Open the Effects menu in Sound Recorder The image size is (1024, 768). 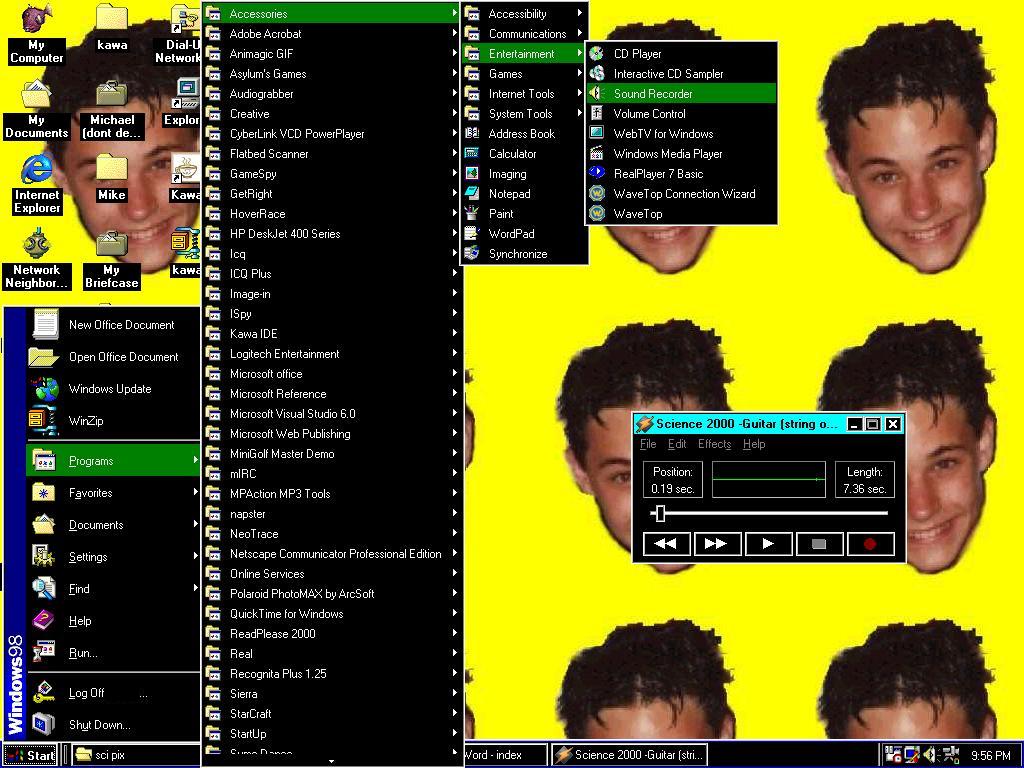(x=714, y=444)
